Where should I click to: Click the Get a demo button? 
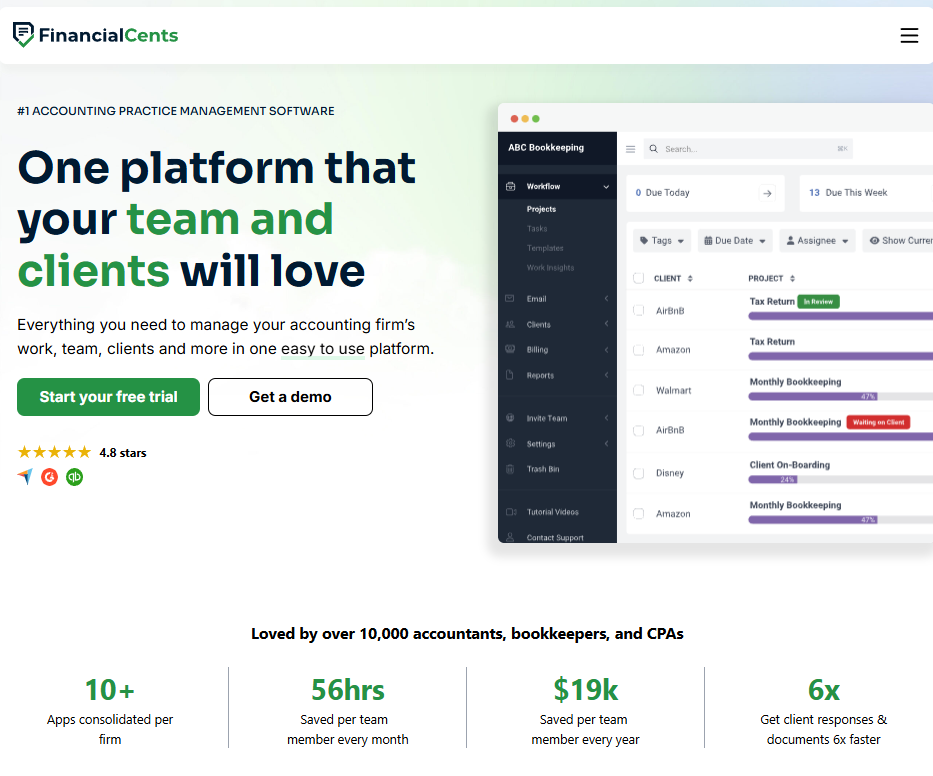tap(290, 397)
